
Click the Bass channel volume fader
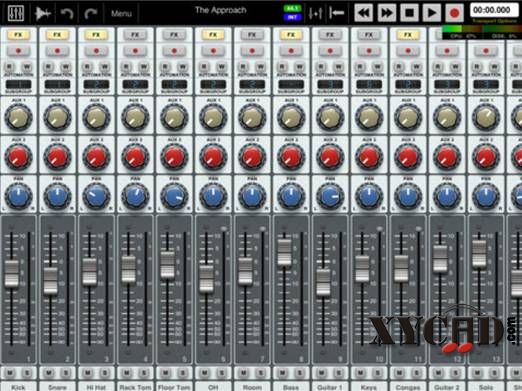tap(284, 253)
